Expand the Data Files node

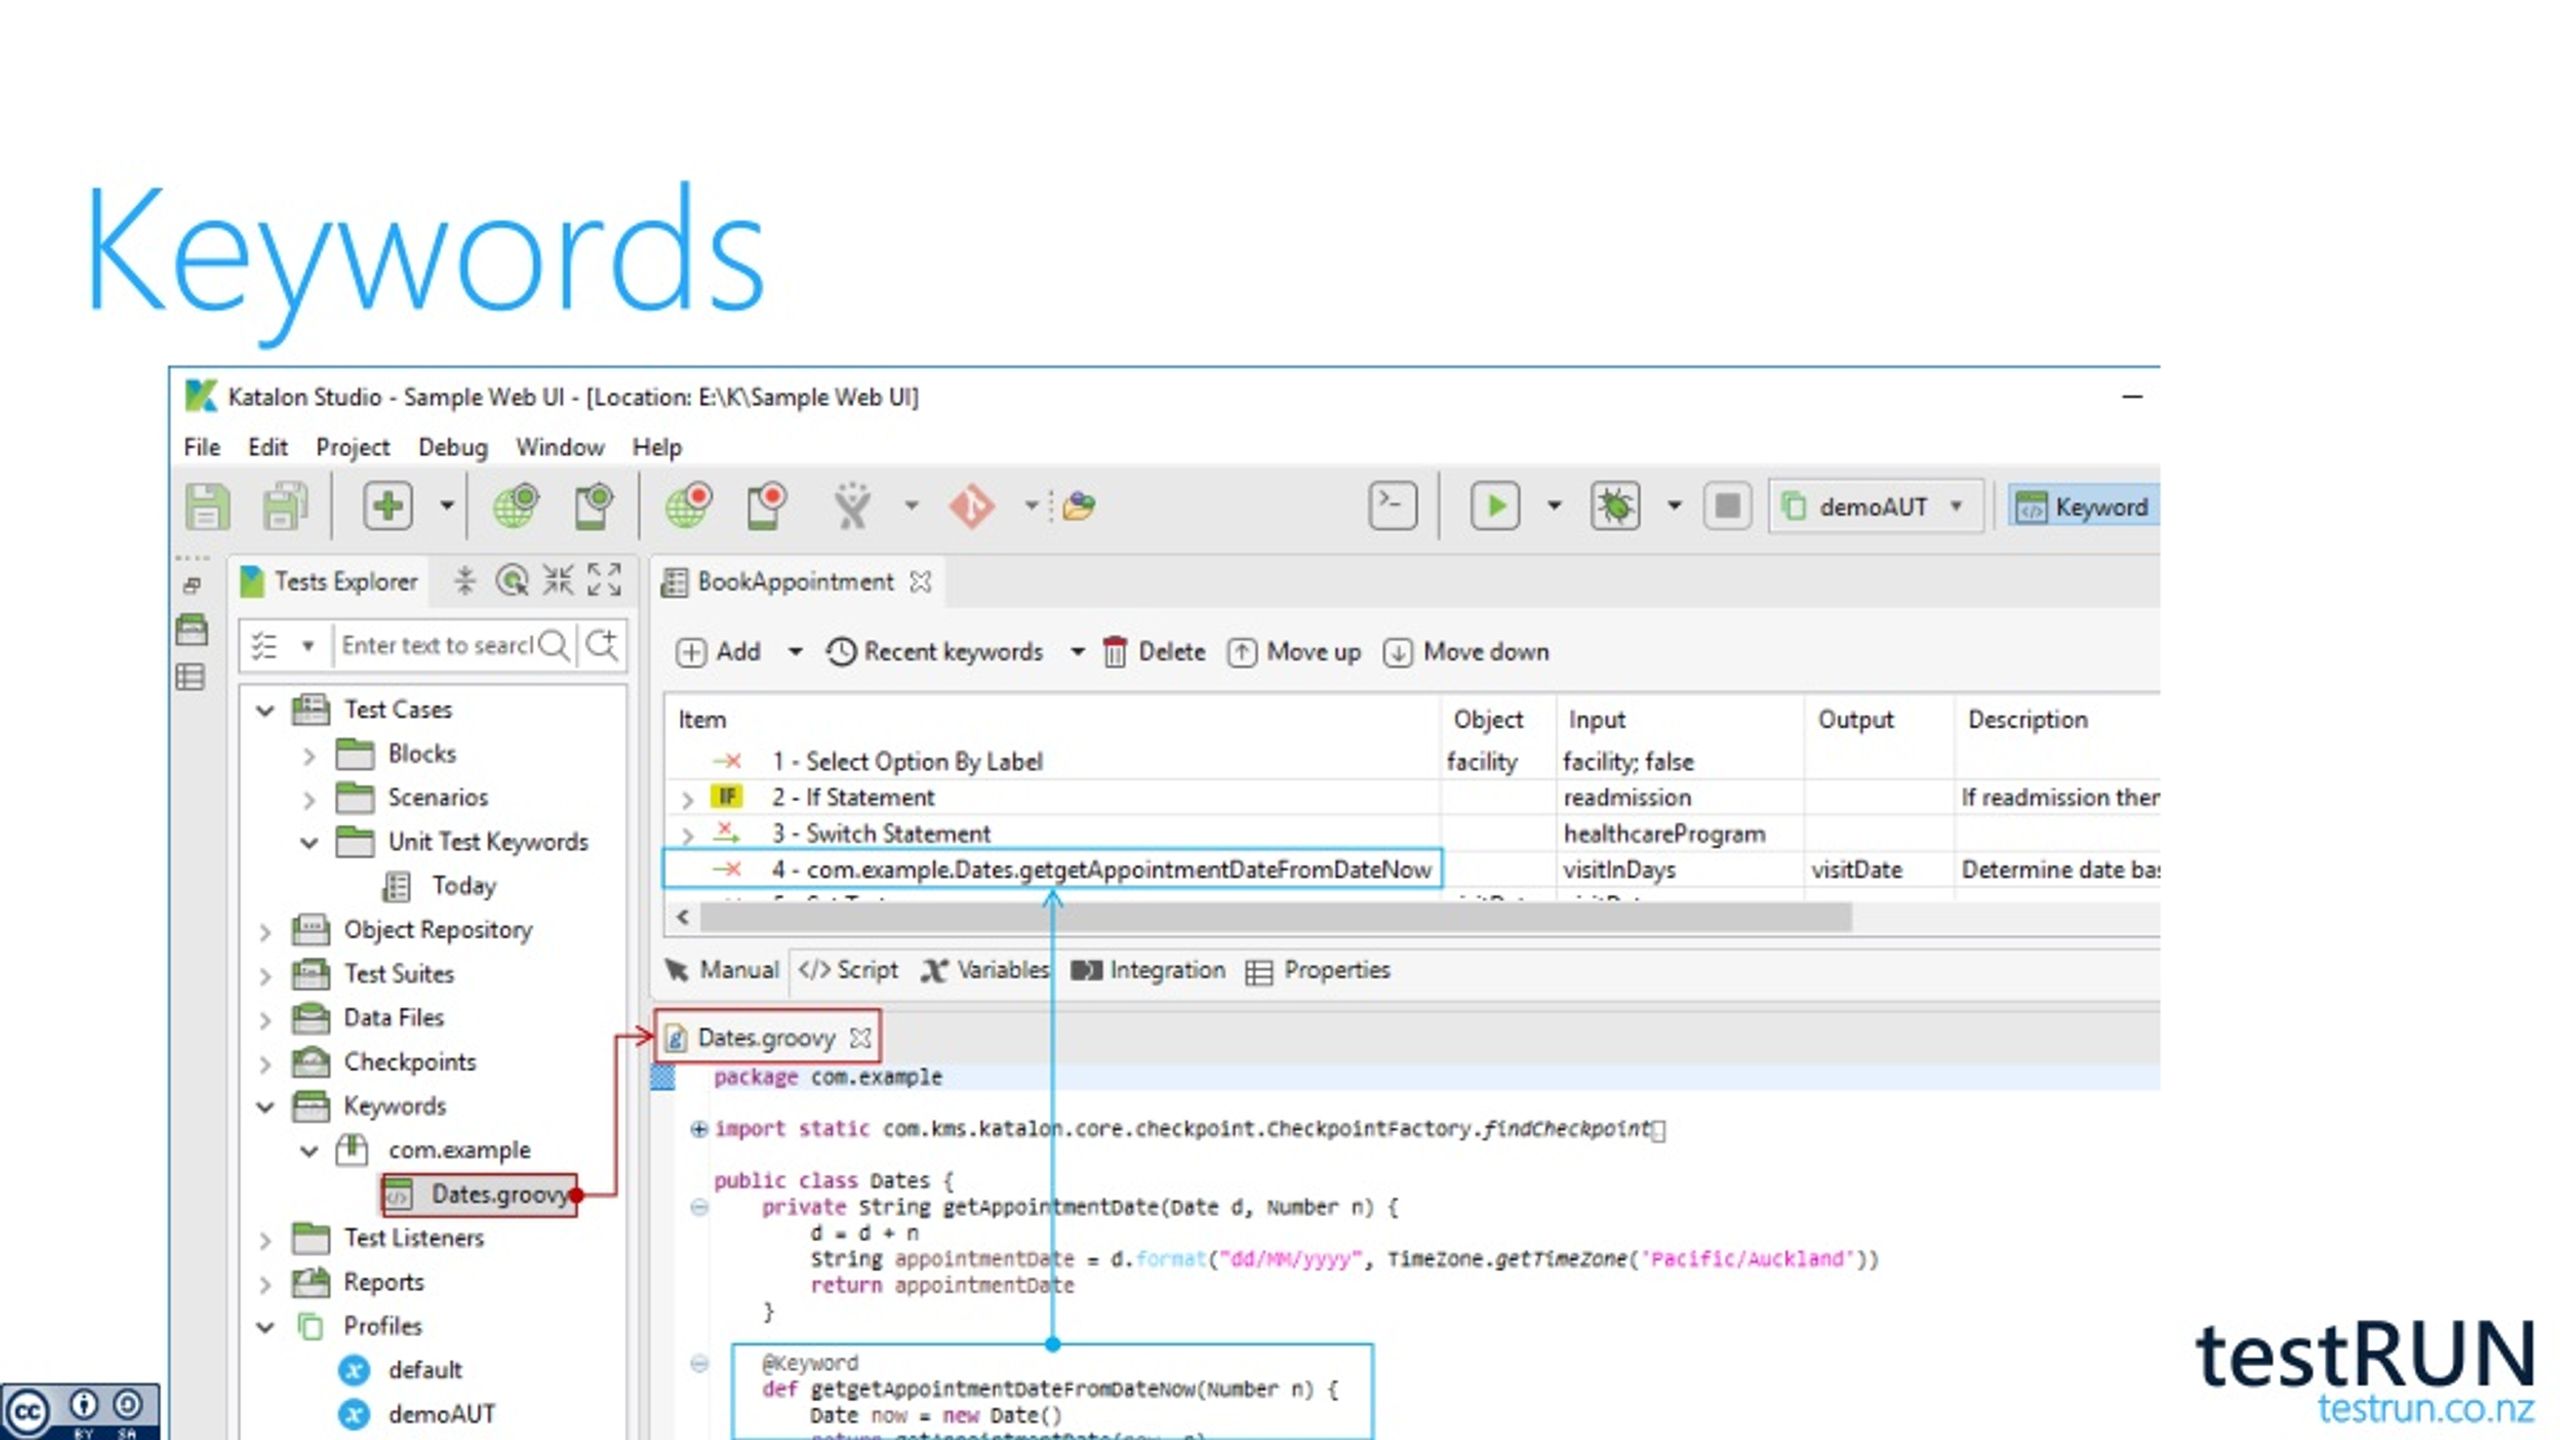[x=265, y=1019]
